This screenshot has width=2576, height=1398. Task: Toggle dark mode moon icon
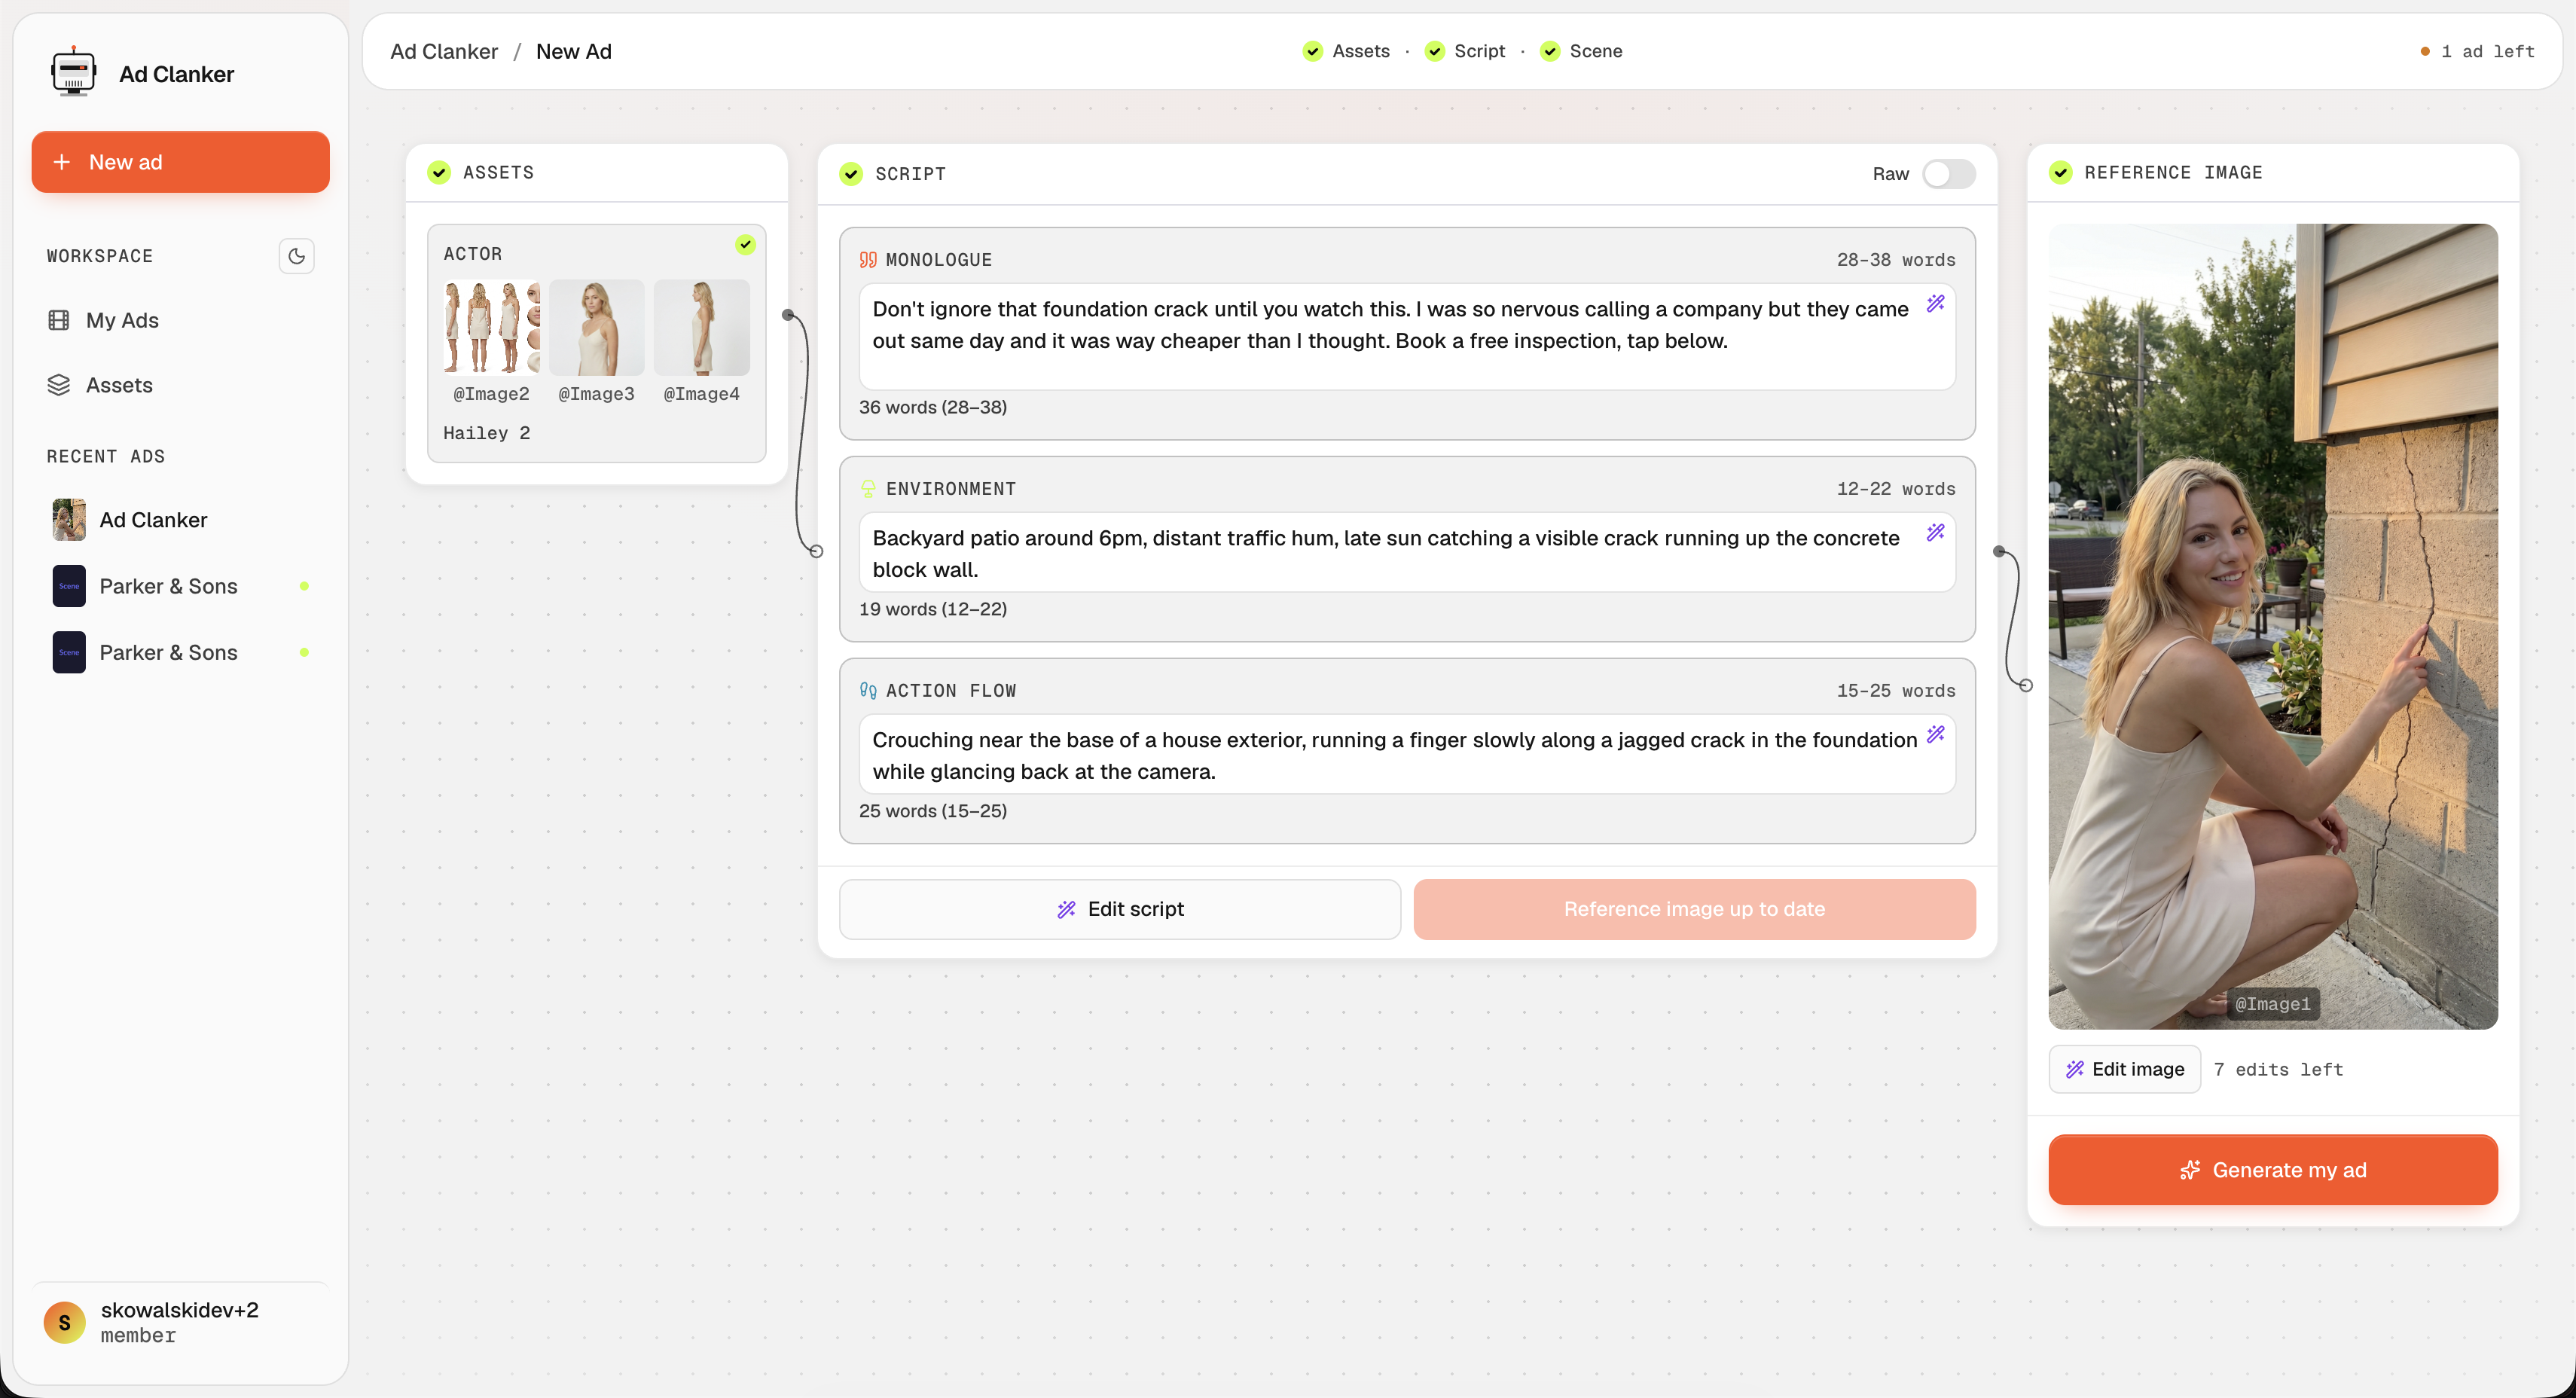296,256
